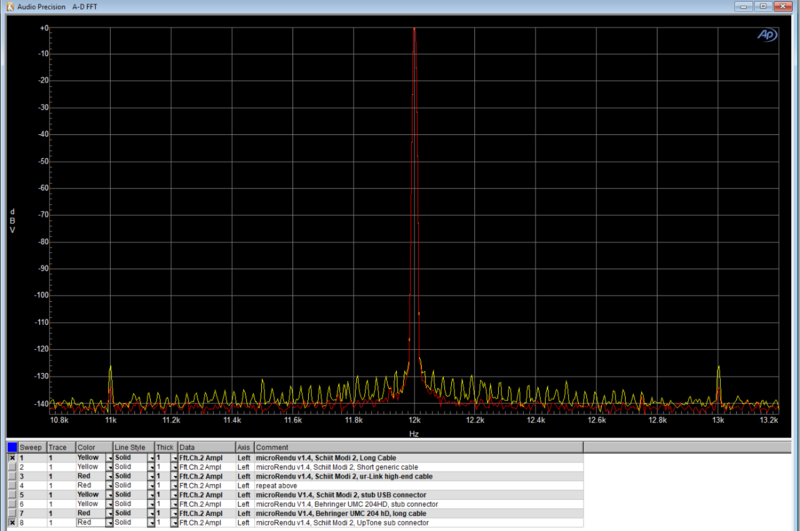Screen dimensions: 800x531
Task: Expand Line Style dropdown for sweep 1
Action: pos(150,458)
